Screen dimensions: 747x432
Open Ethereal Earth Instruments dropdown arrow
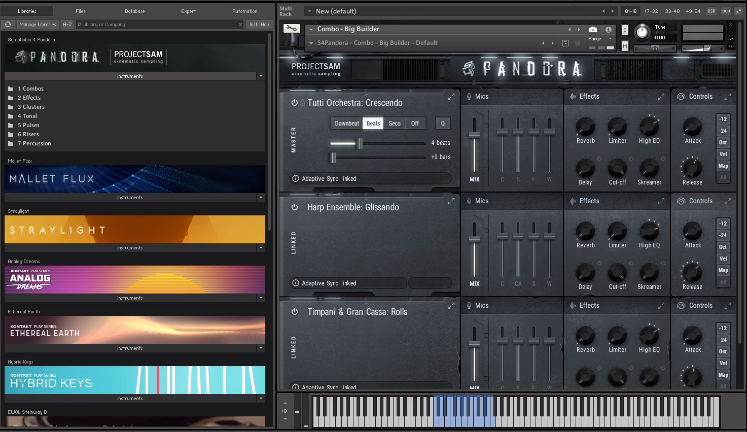click(261, 348)
